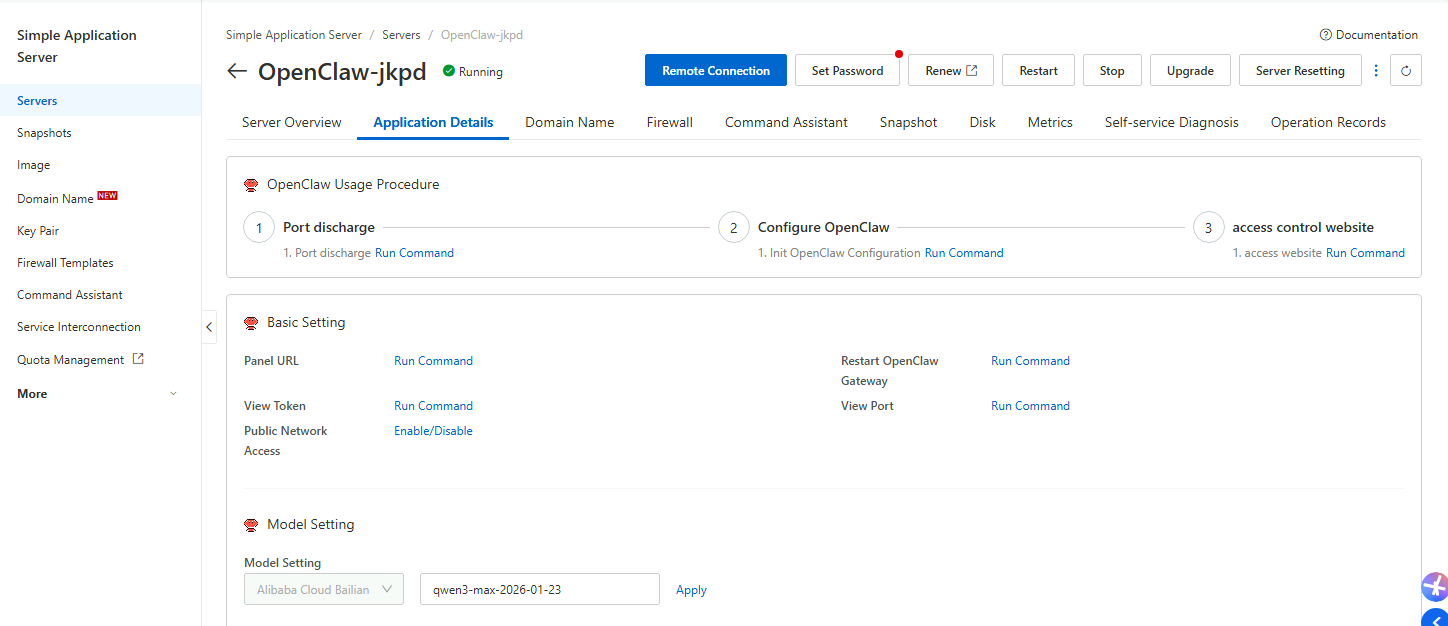Click the Documentation help icon
The height and width of the screenshot is (626, 1448).
tap(1326, 35)
